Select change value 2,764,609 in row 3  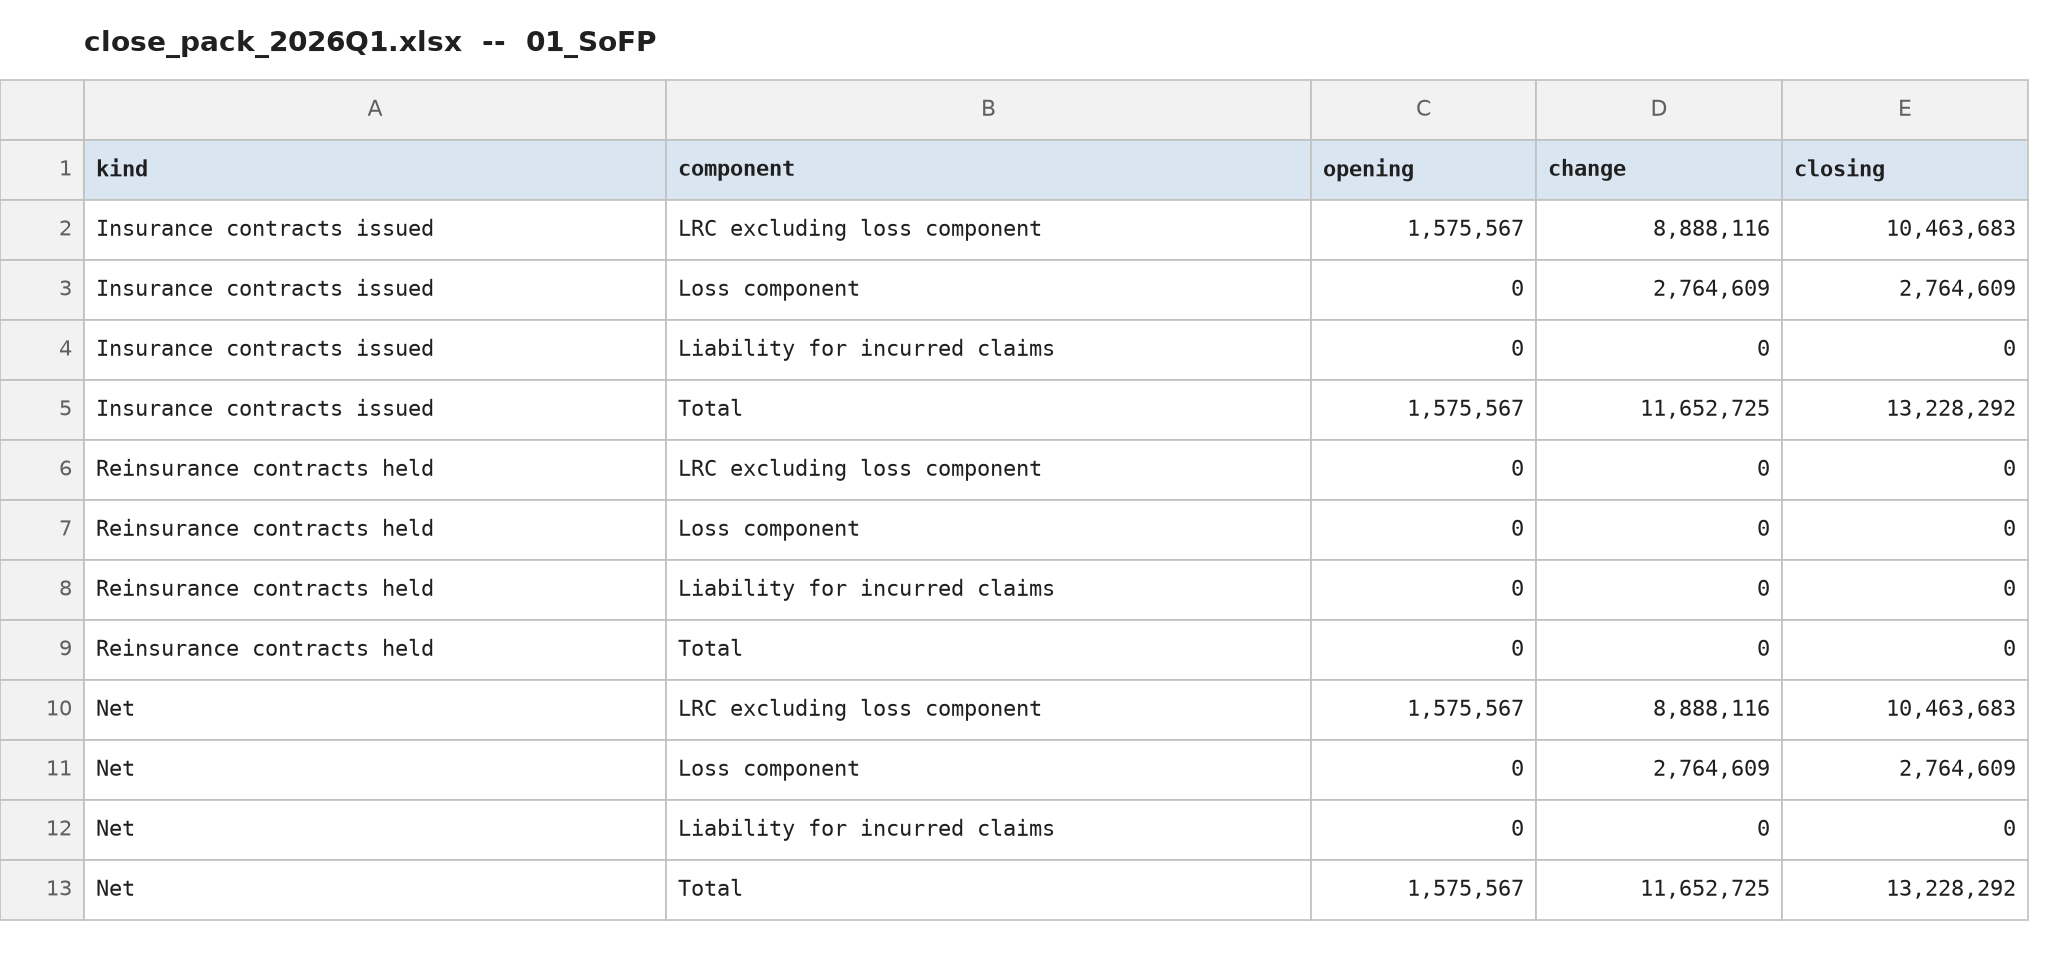pos(1659,290)
